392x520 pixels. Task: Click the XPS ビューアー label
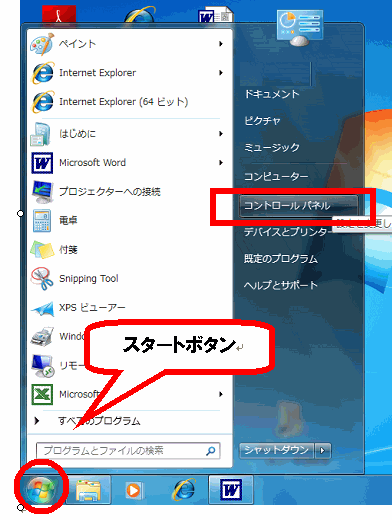[x=92, y=307]
